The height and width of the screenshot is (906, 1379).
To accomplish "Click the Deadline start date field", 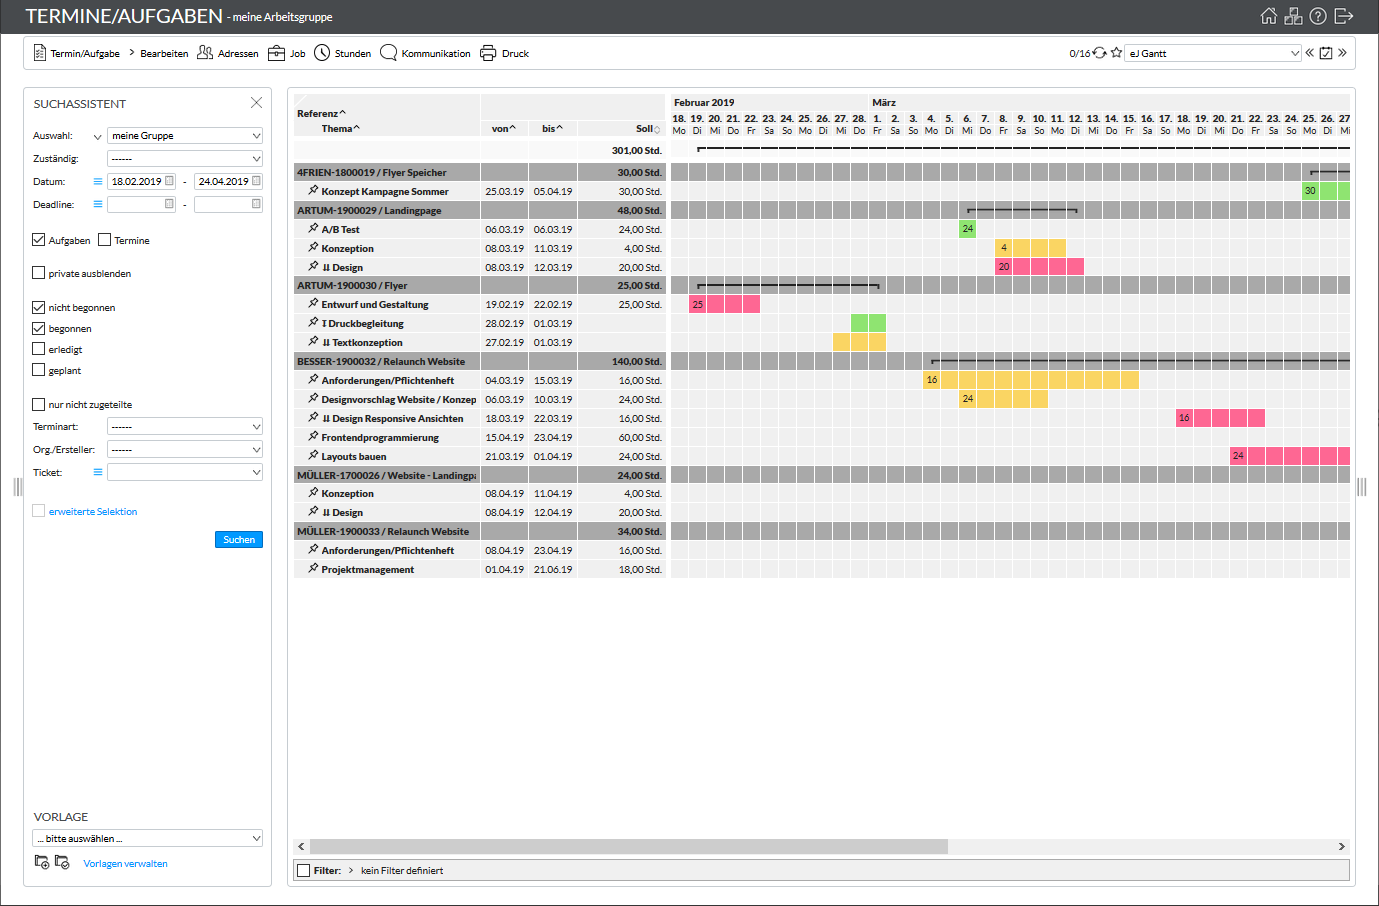I will click(x=141, y=204).
